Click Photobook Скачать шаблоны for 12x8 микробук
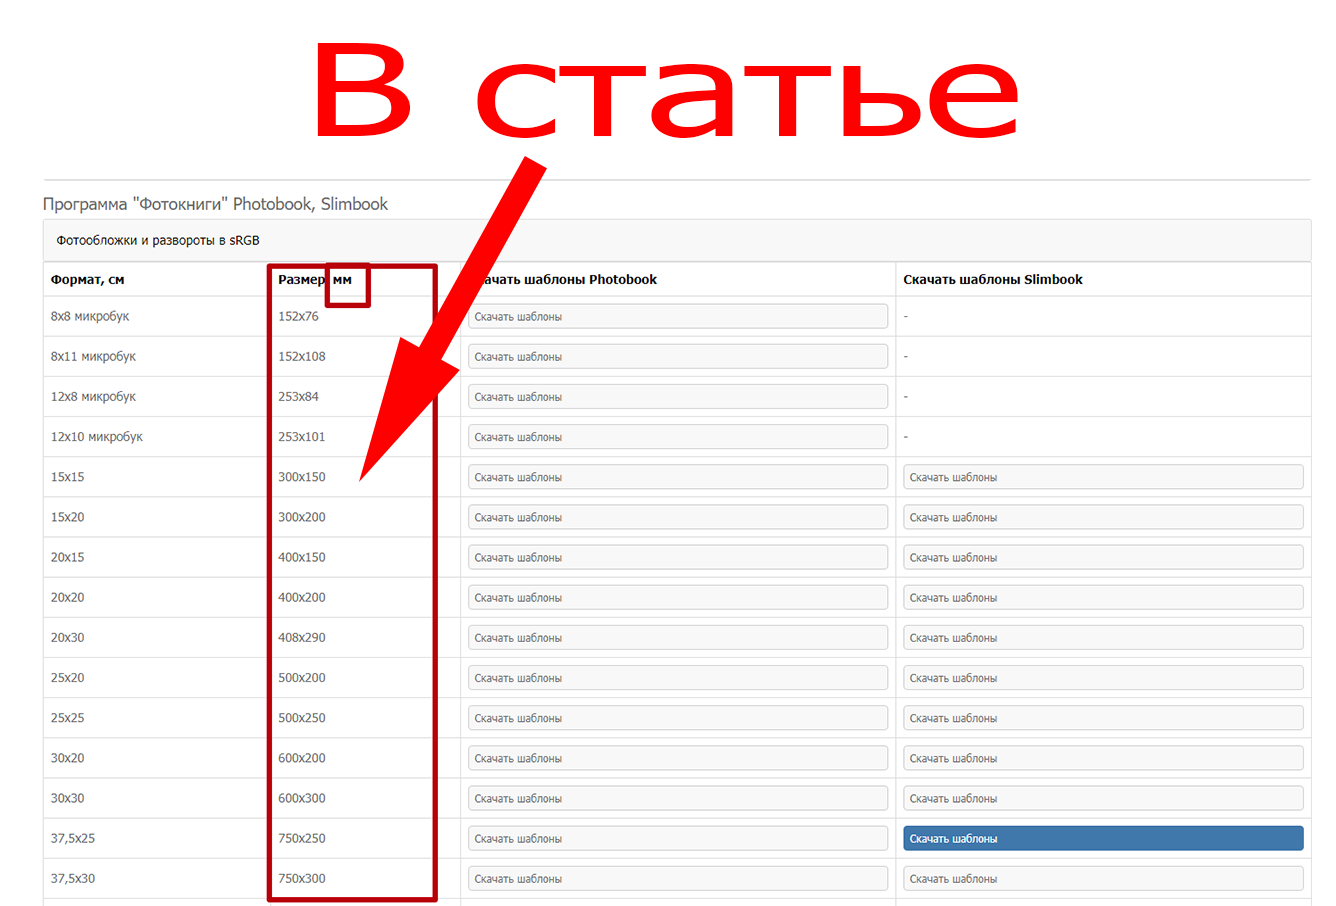1336x906 pixels. coord(677,397)
